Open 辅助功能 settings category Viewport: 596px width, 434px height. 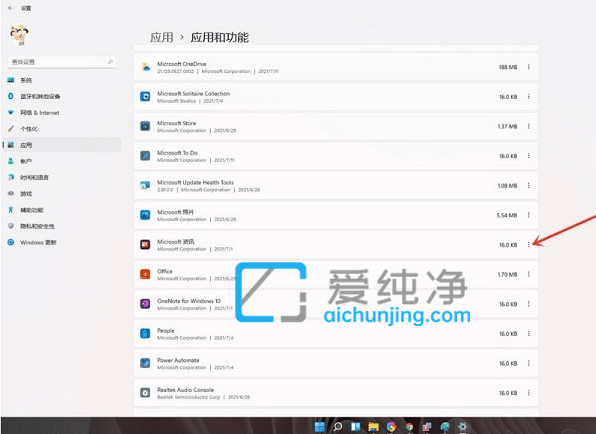(62, 210)
